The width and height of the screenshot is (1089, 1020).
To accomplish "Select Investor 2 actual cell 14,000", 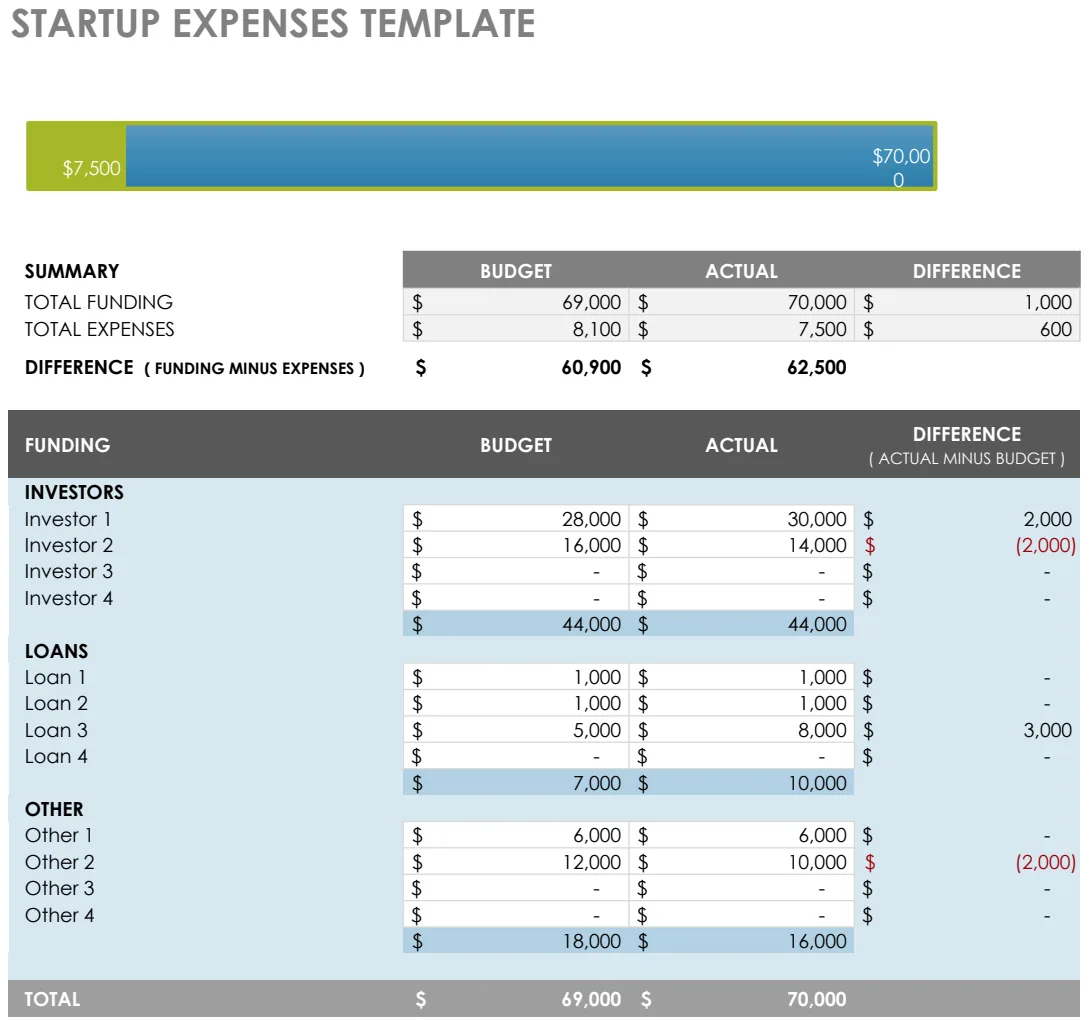I will point(742,545).
